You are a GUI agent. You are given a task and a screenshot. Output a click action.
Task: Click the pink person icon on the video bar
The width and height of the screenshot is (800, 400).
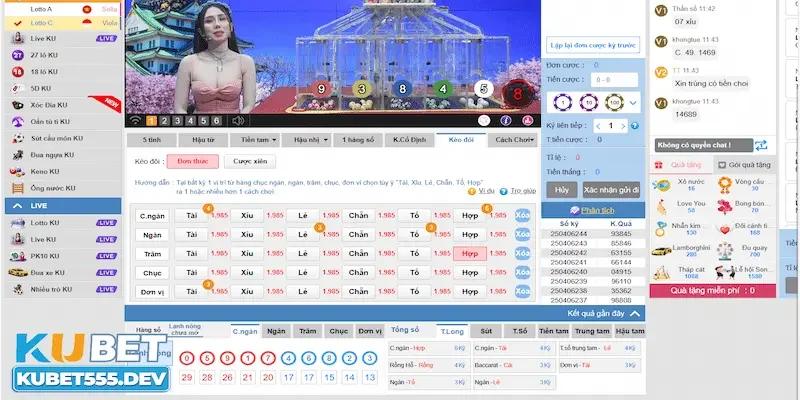tap(528, 120)
